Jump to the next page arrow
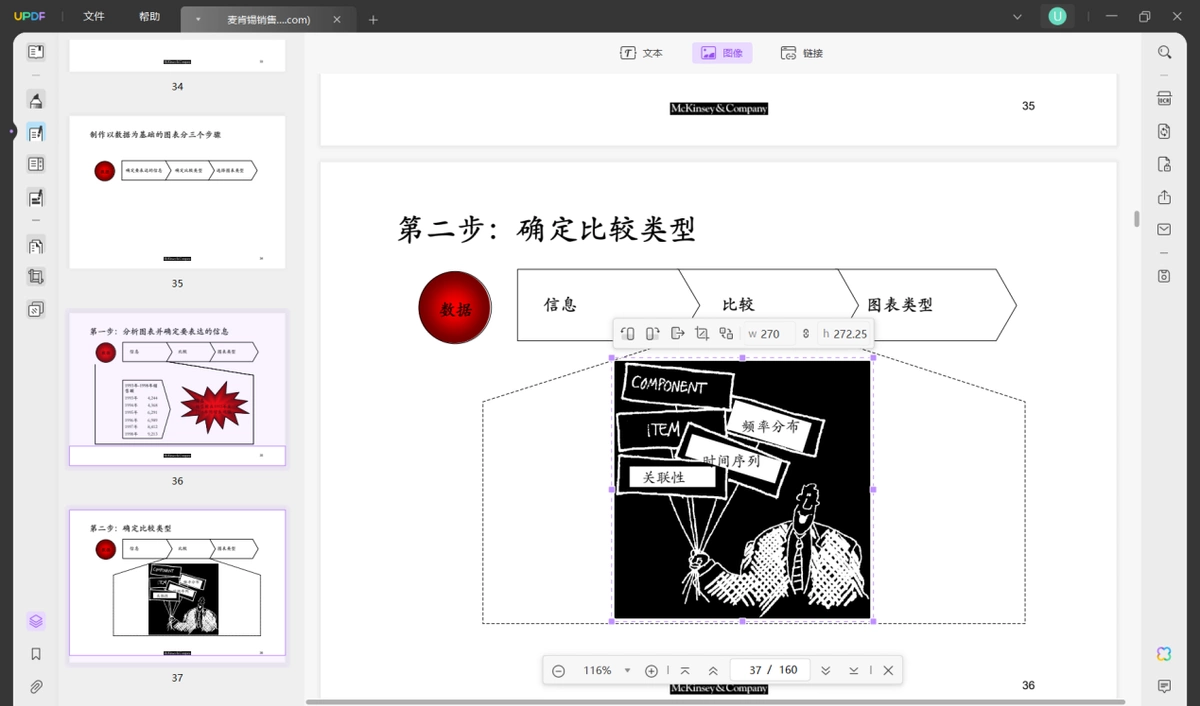This screenshot has width=1200, height=706. (825, 670)
